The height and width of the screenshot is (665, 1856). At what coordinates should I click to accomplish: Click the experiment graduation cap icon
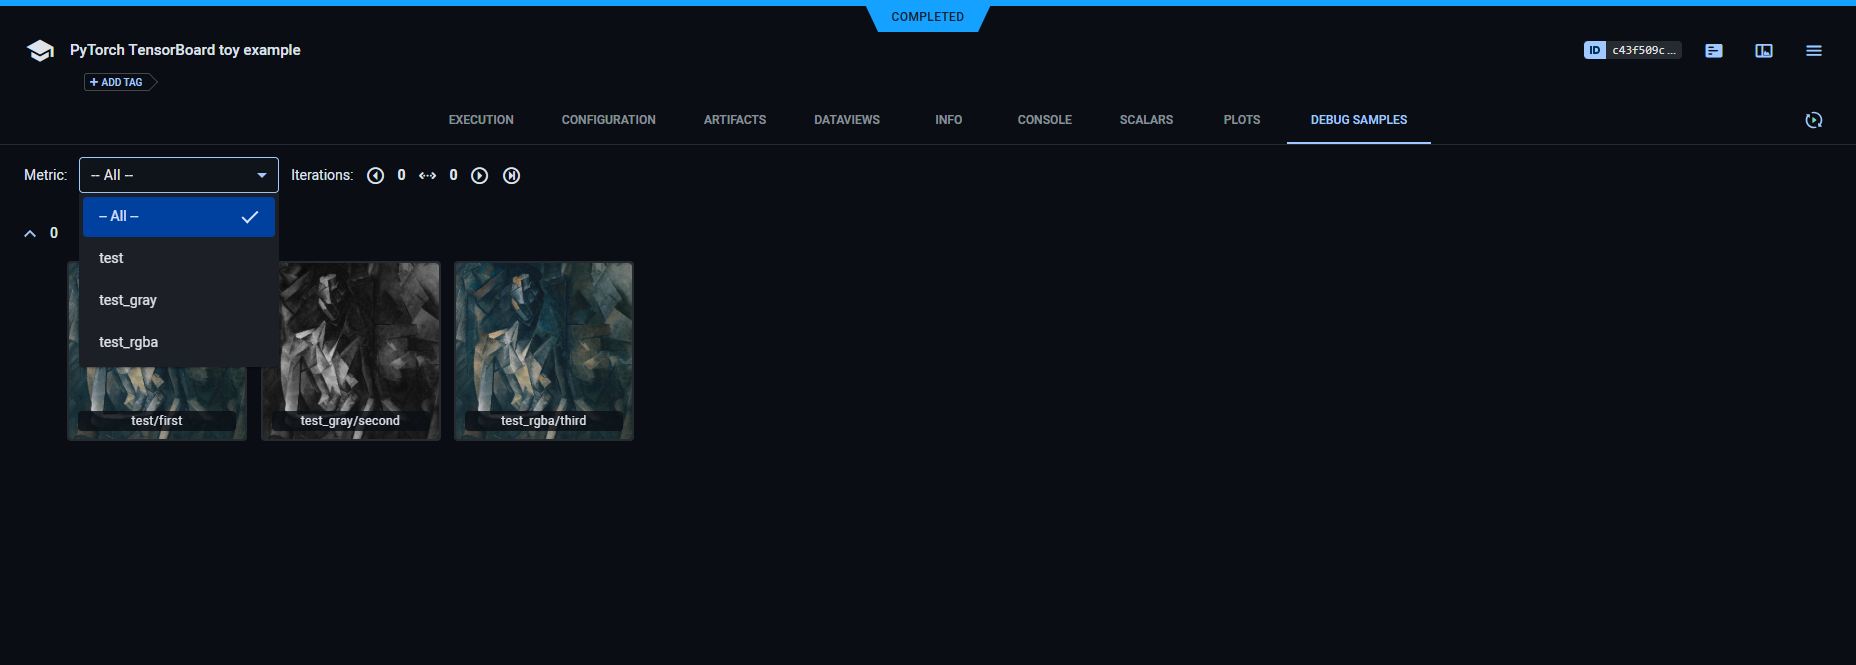[40, 50]
